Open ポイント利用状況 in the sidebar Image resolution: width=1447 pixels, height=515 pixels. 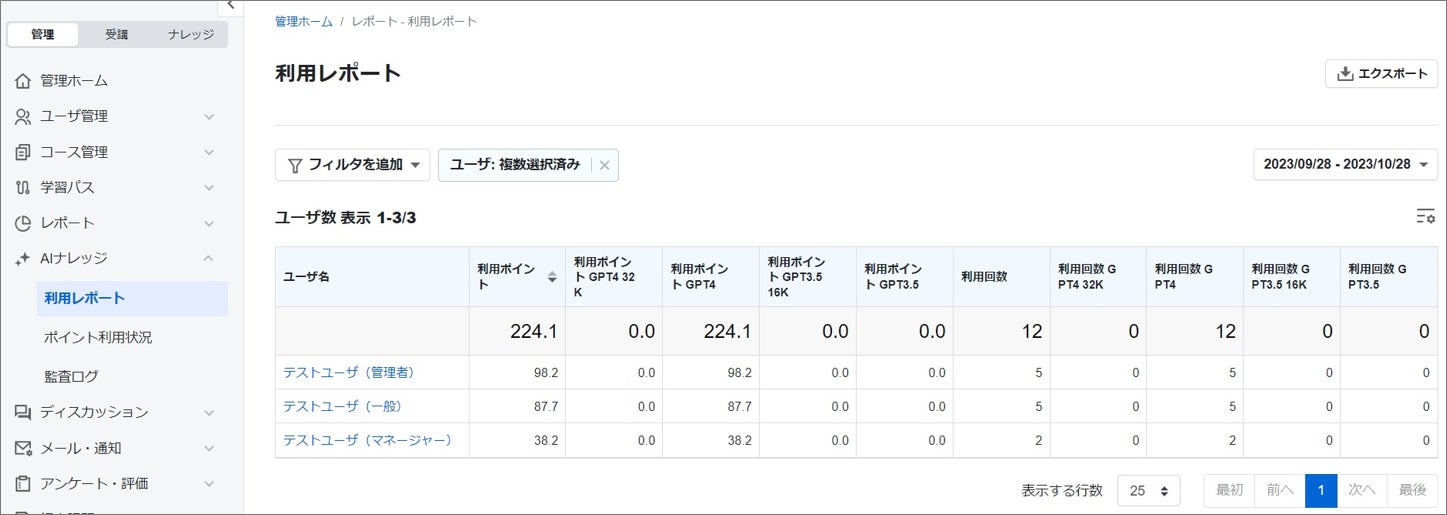coord(98,338)
